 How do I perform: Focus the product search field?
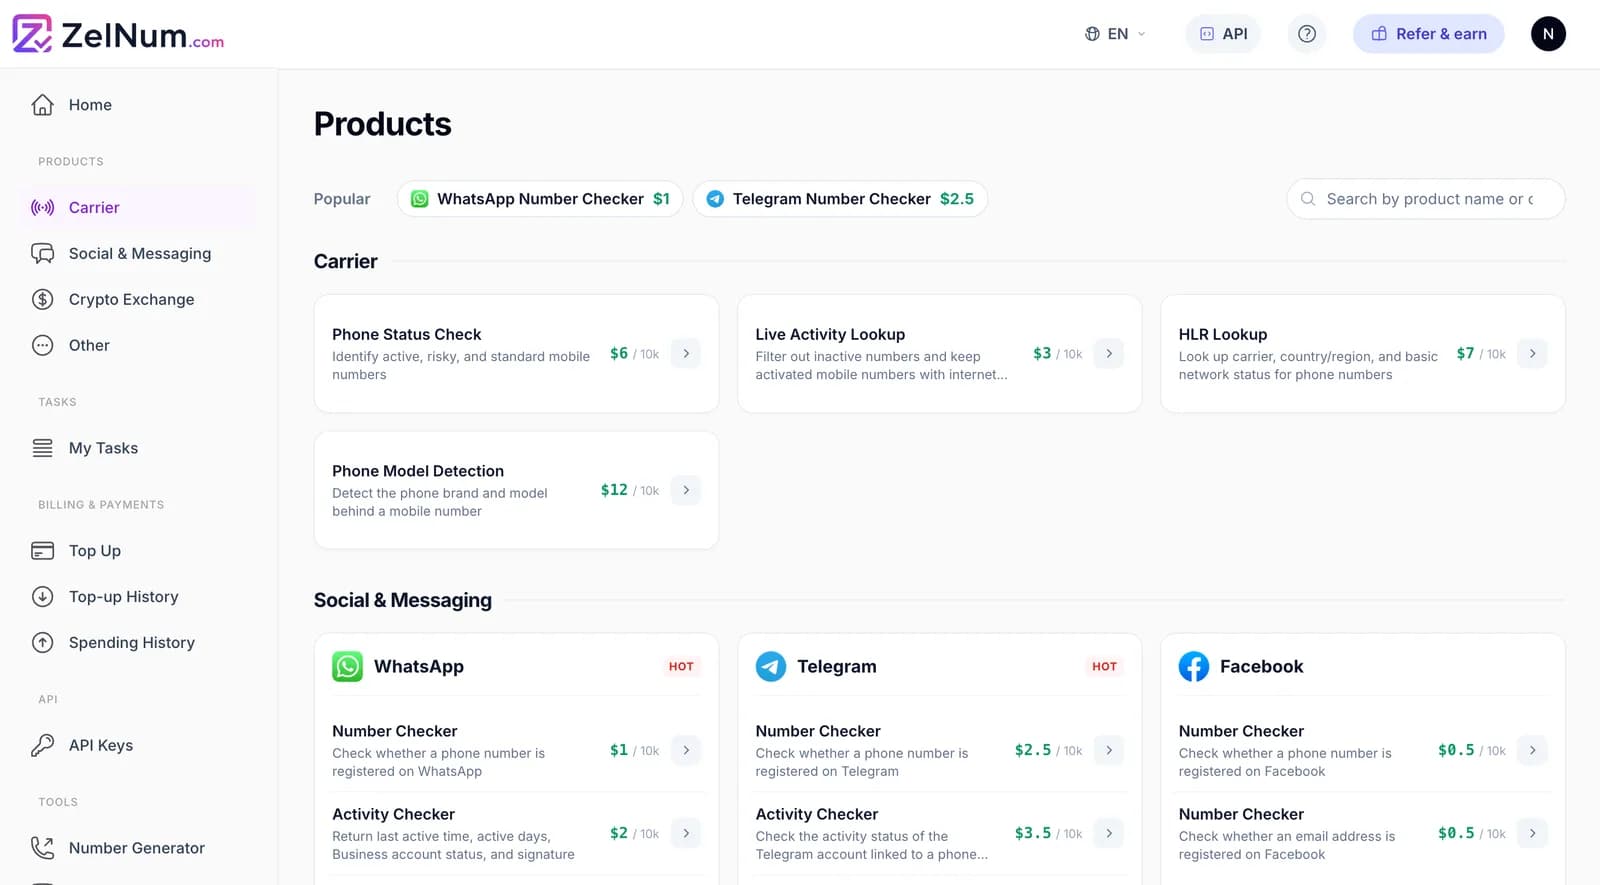tap(1426, 199)
